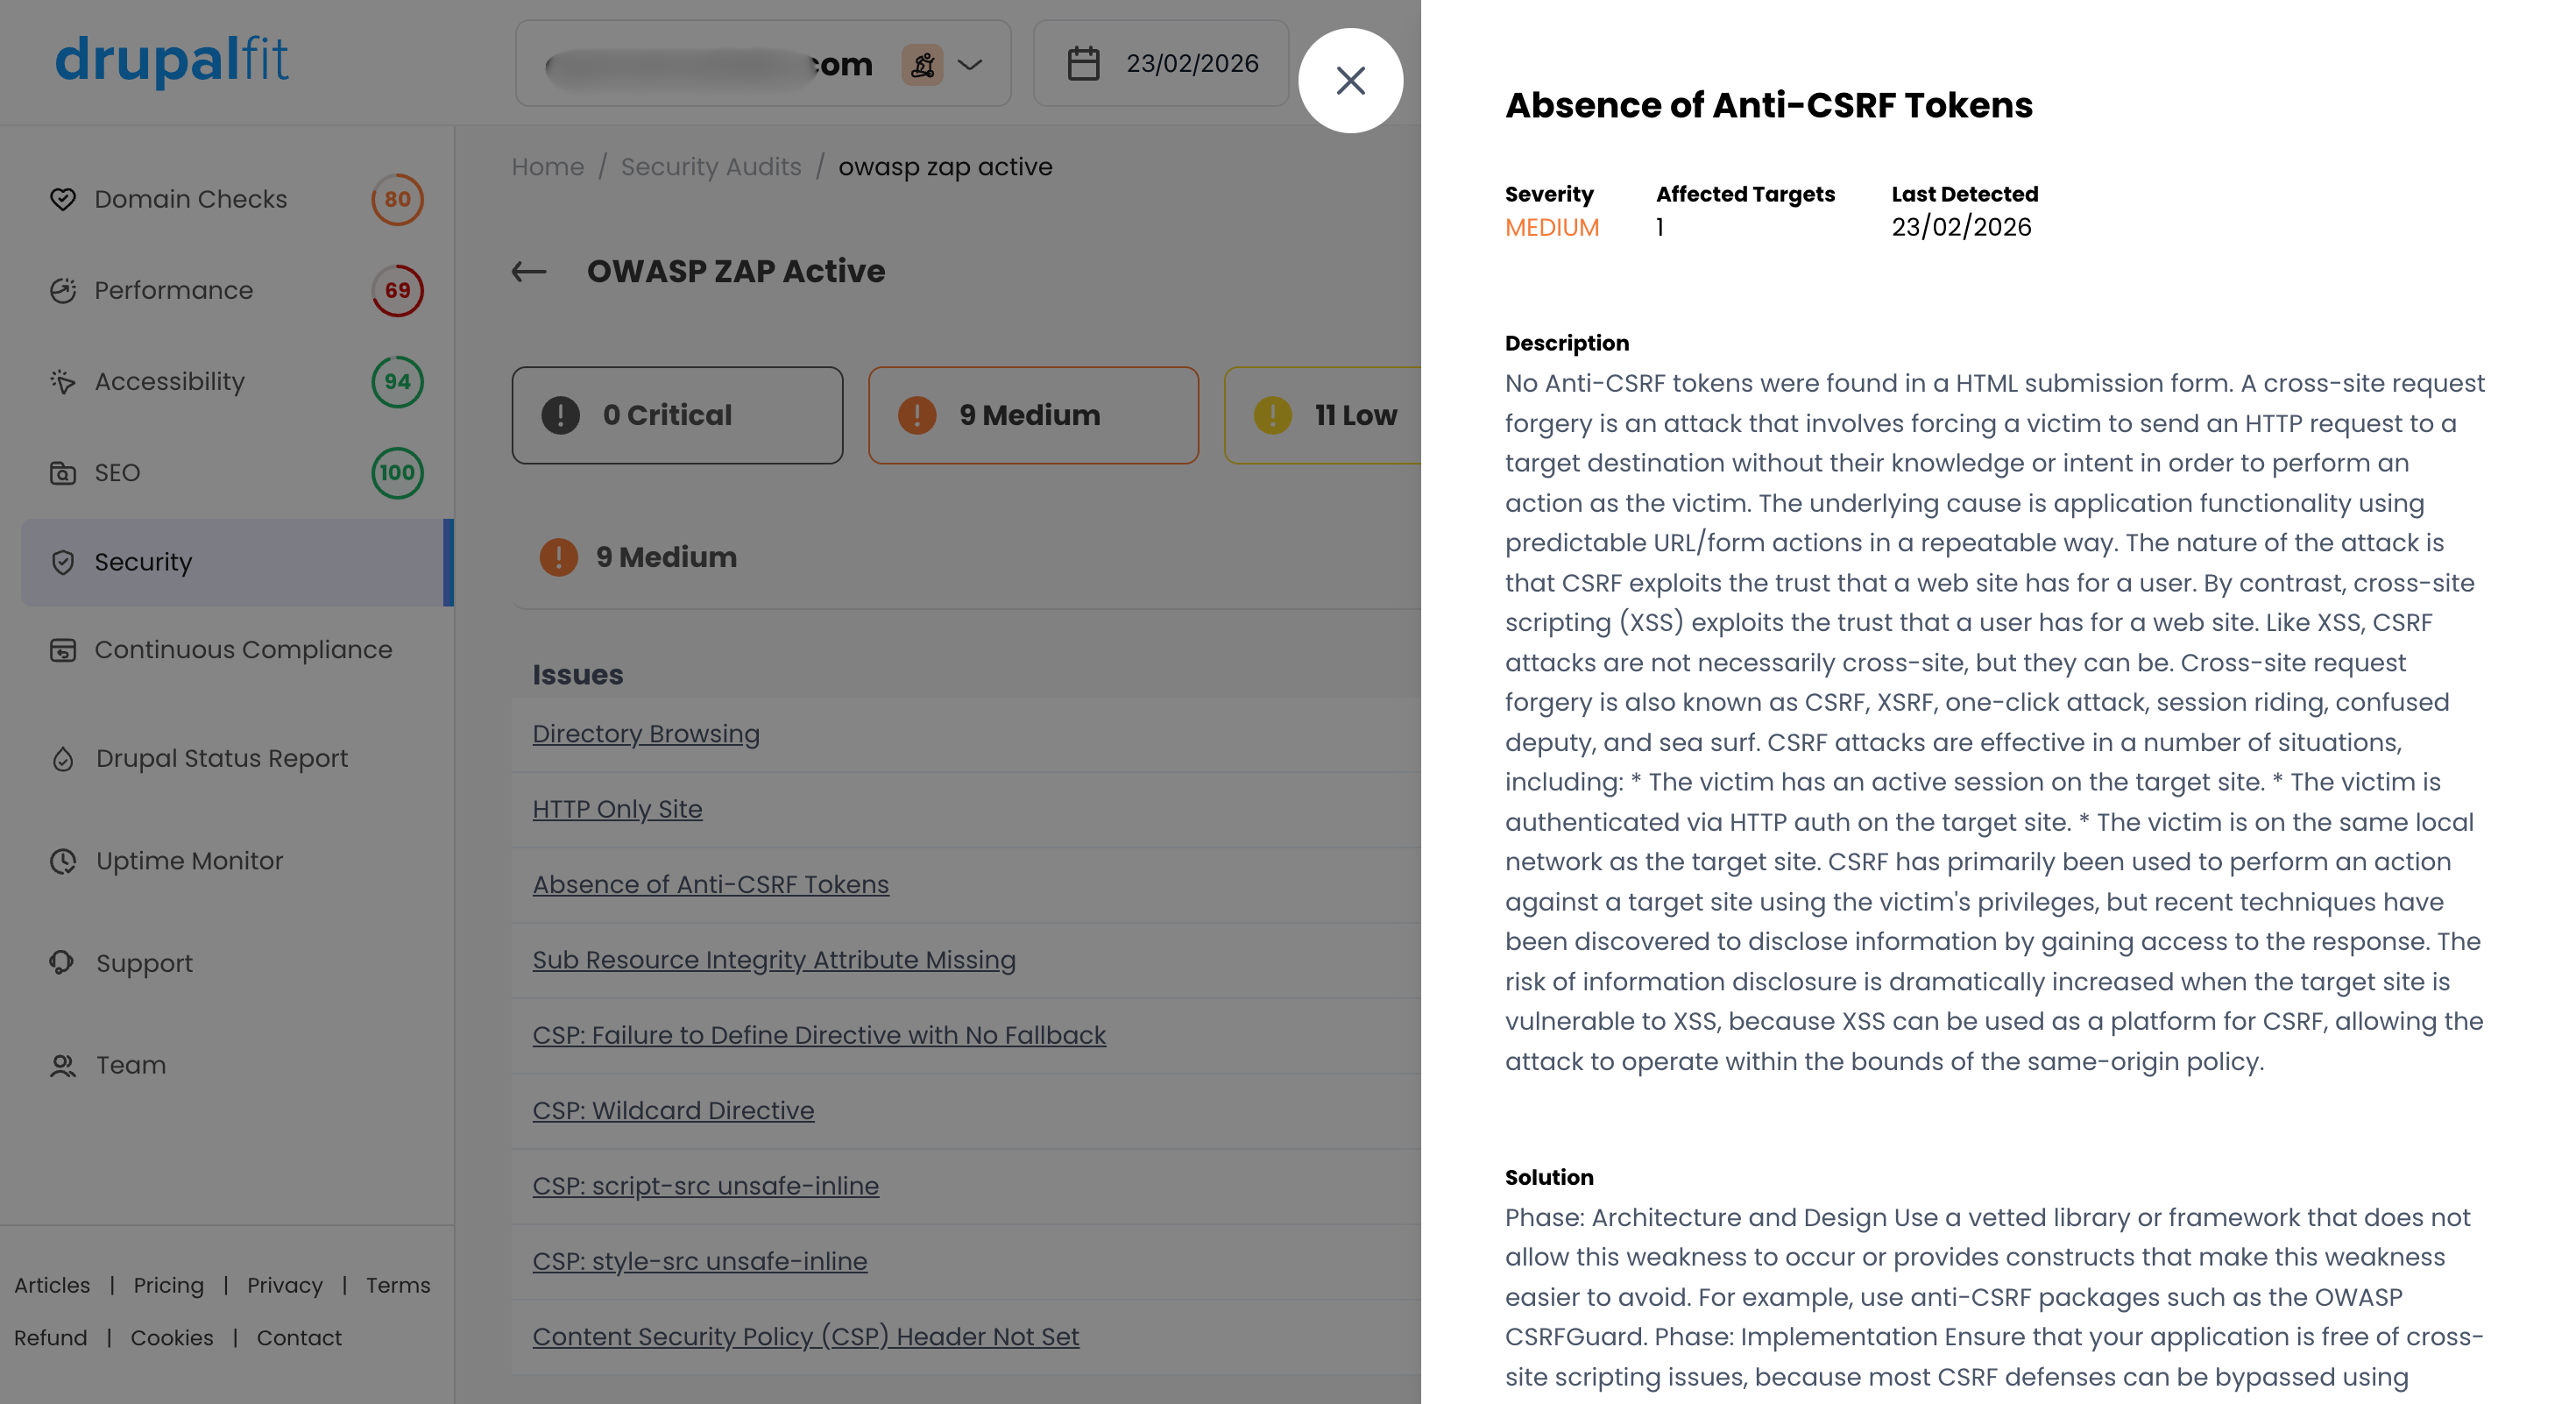Open CSP: Wildcard Directive issue
Screen dimensions: 2576x1404
pyautogui.click(x=673, y=1110)
